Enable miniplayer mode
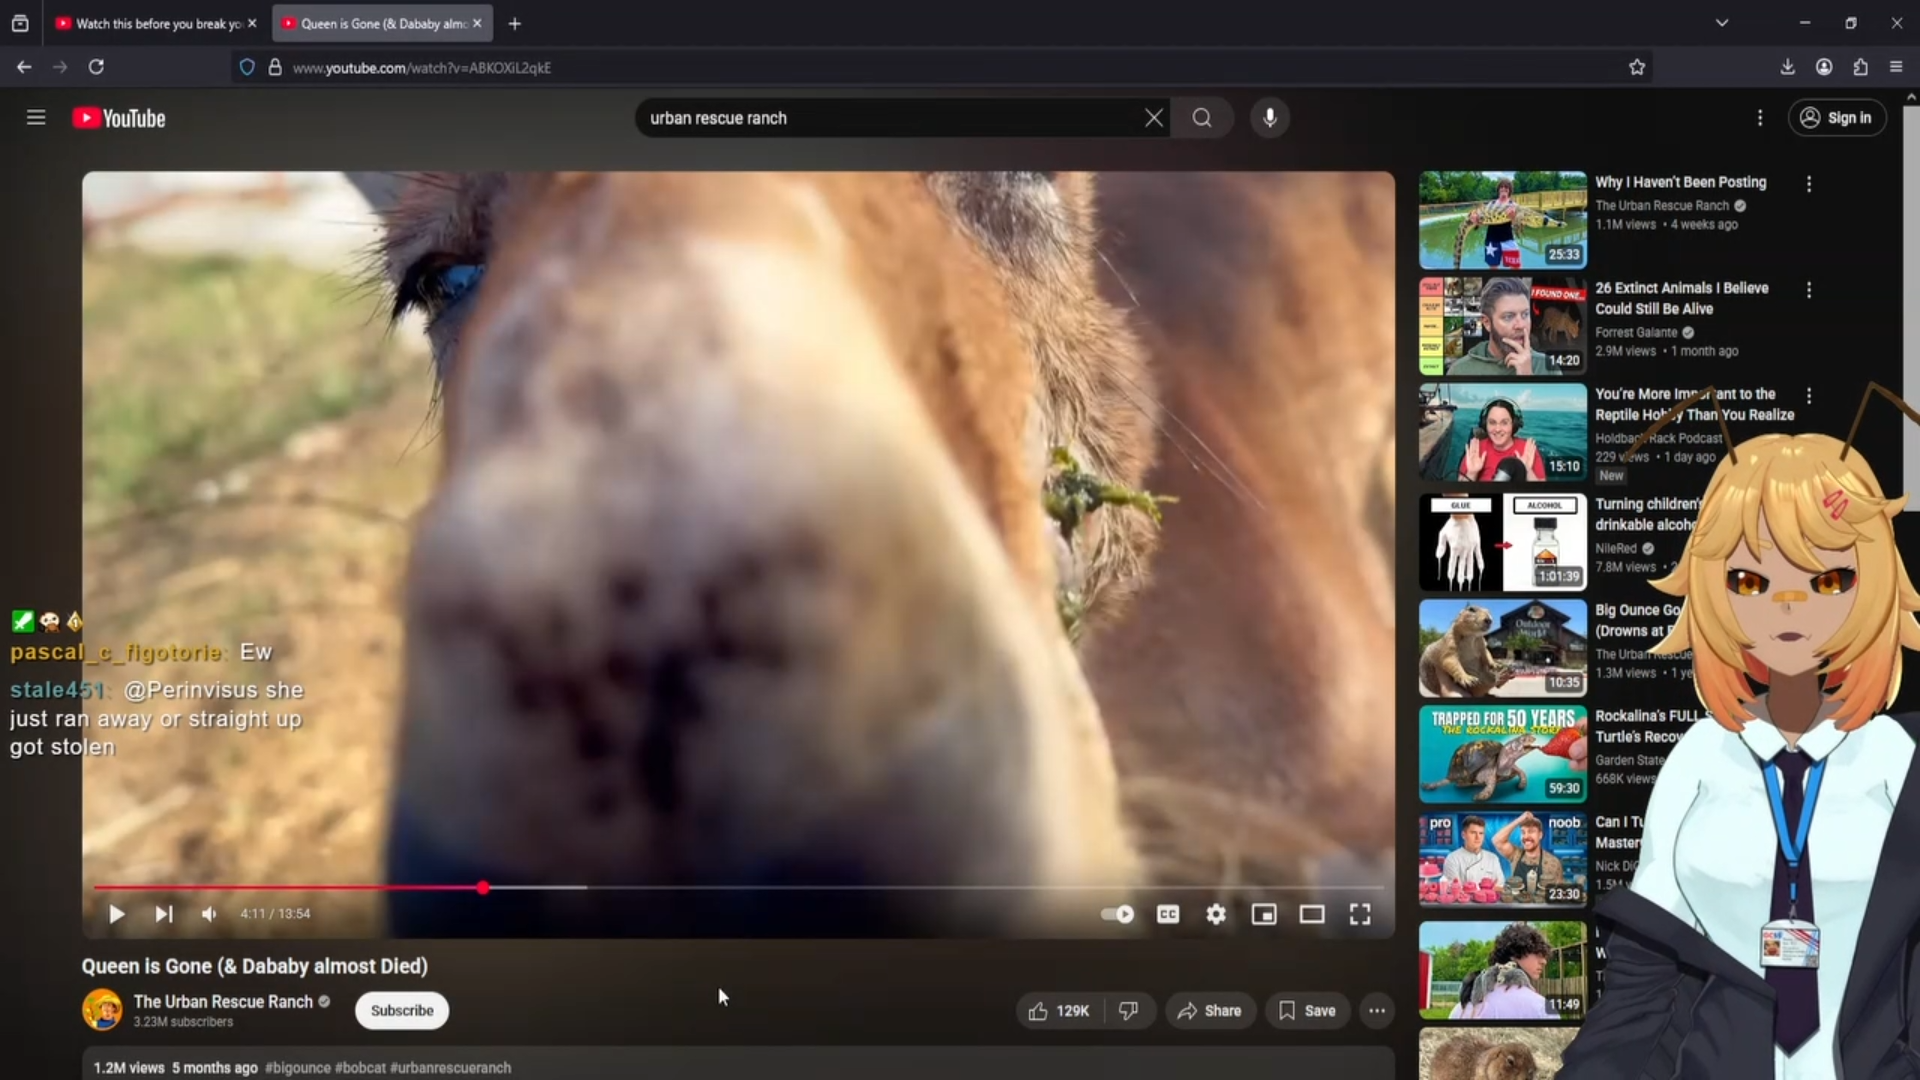Image resolution: width=1920 pixels, height=1080 pixels. point(1264,914)
